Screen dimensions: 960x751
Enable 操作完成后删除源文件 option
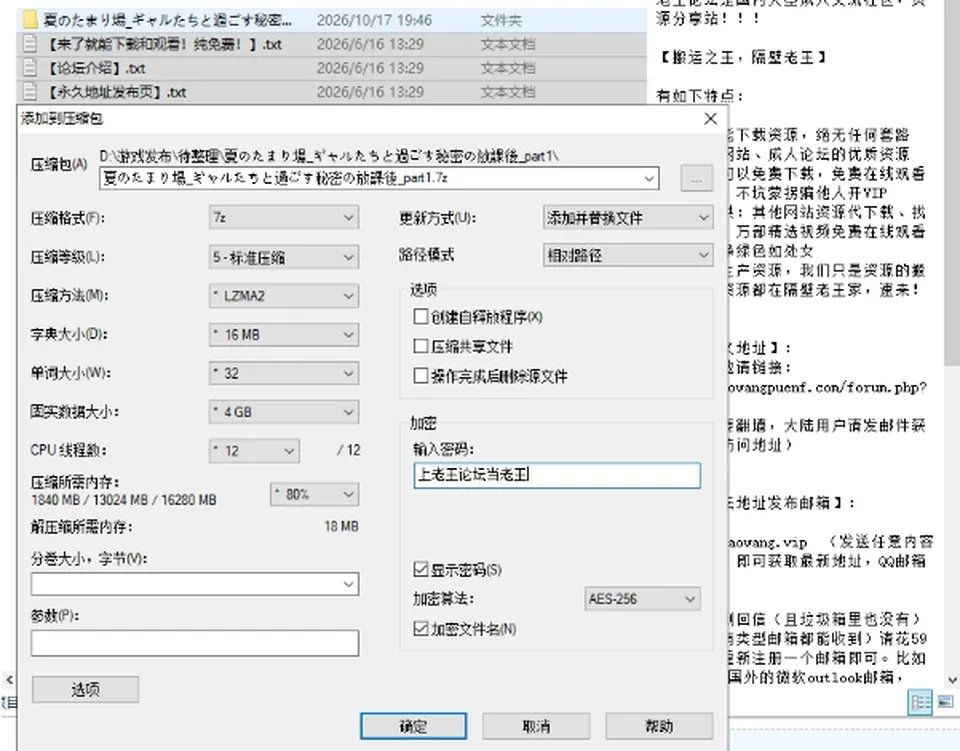click(421, 375)
